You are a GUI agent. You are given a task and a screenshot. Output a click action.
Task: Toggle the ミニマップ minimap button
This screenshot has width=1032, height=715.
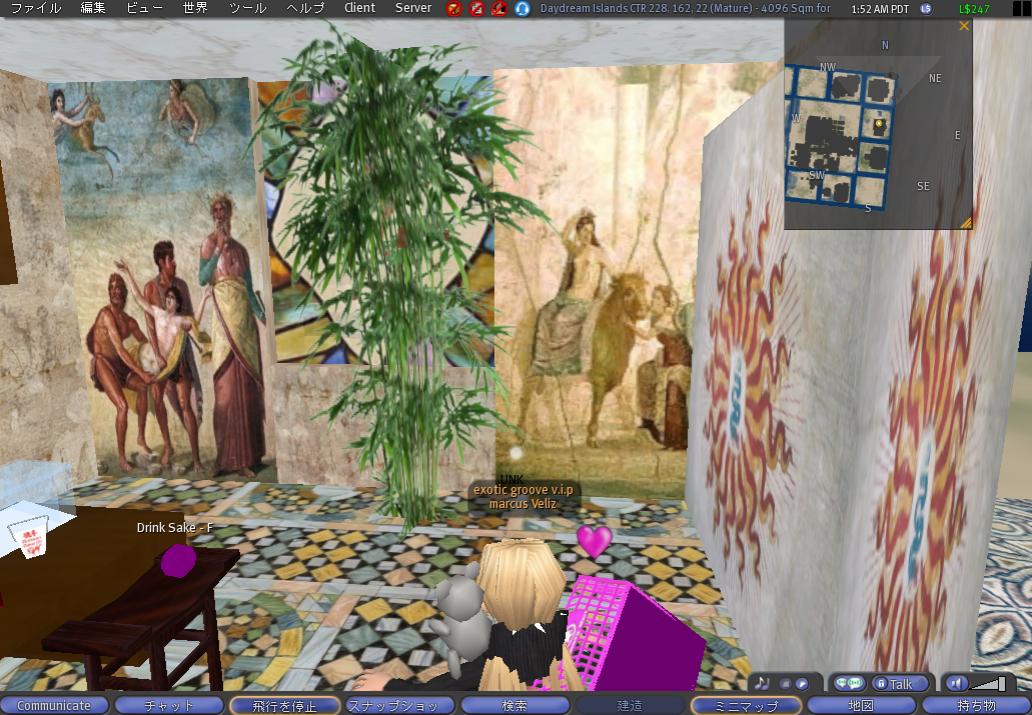745,705
